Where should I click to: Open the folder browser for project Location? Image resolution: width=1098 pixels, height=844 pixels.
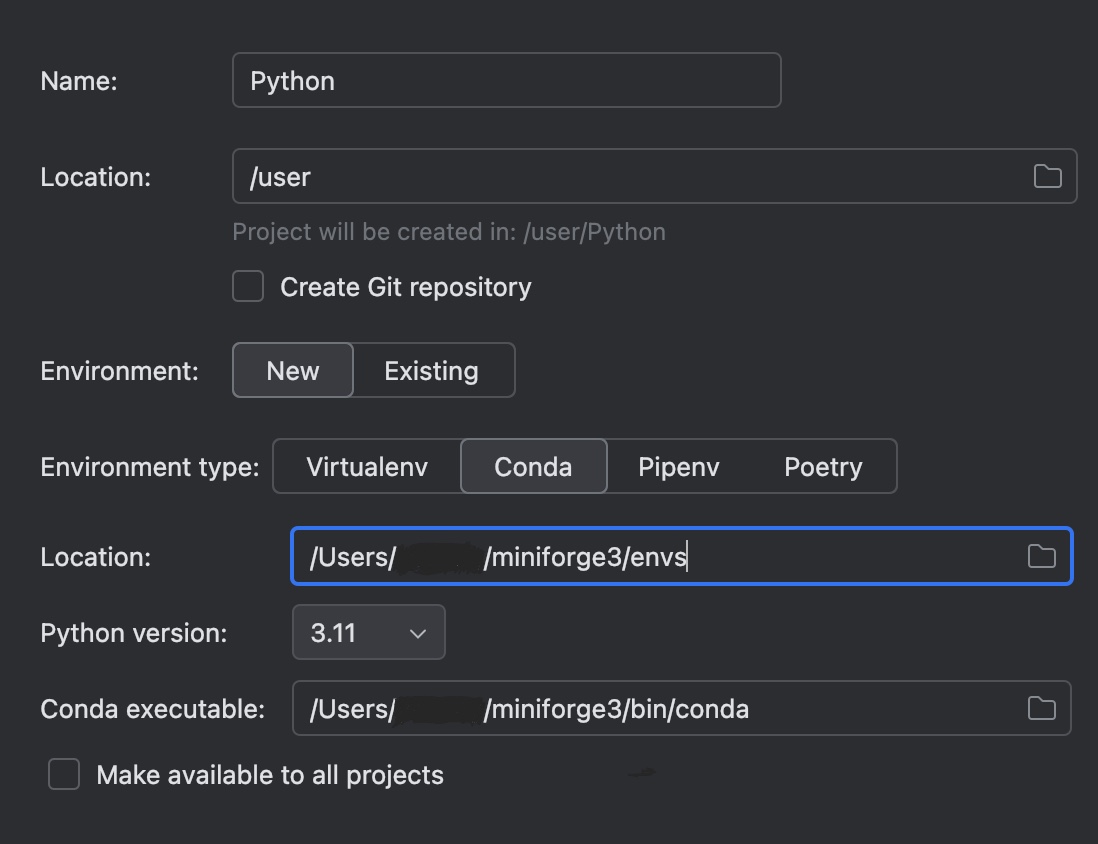click(x=1047, y=176)
